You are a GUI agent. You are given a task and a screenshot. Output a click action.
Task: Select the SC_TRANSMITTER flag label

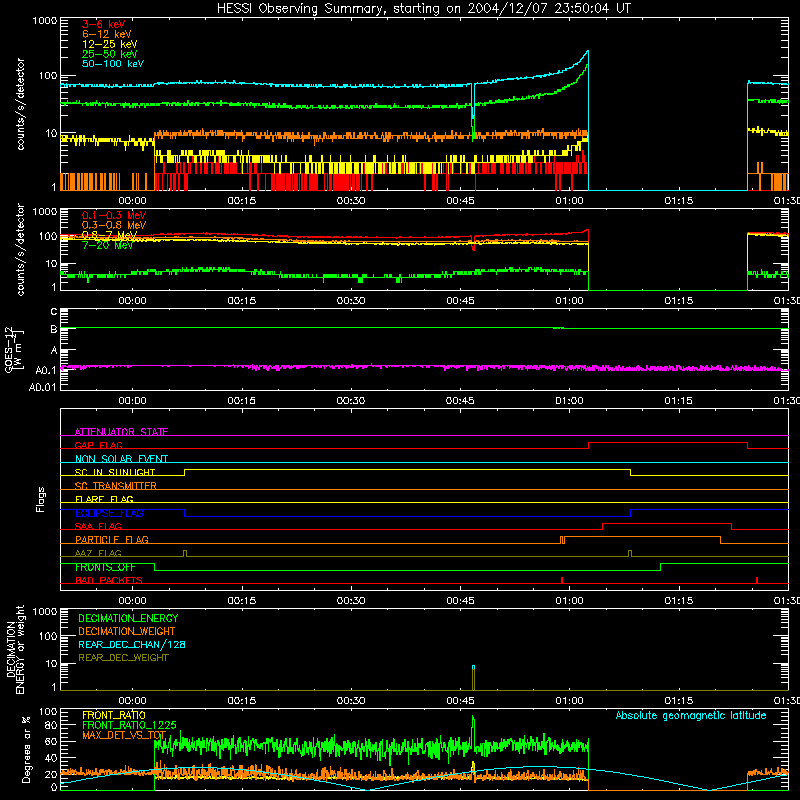pyautogui.click(x=116, y=486)
